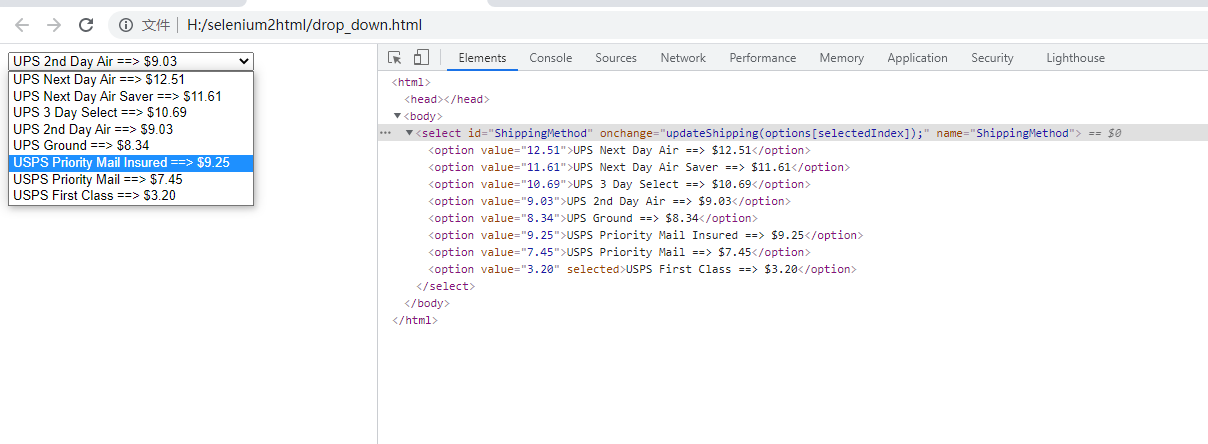Go forward with the browser forward arrow

[x=54, y=24]
